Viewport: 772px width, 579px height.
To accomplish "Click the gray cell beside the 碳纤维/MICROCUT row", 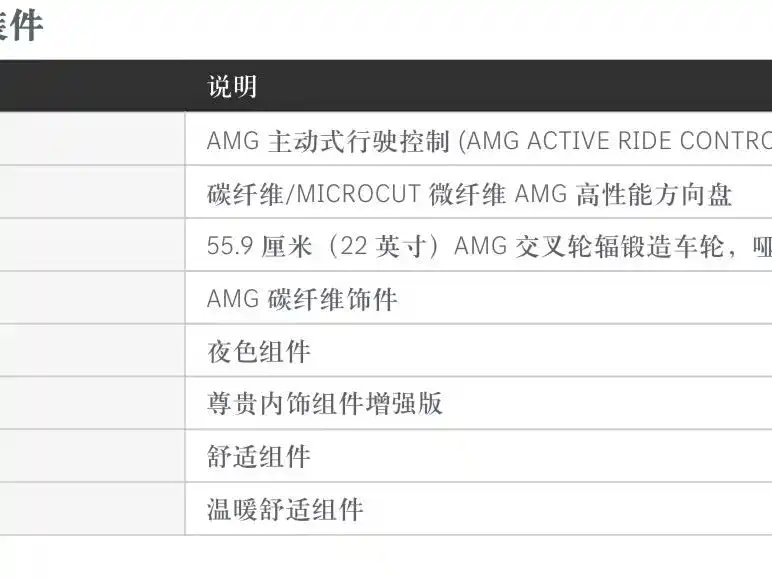I will pos(93,192).
